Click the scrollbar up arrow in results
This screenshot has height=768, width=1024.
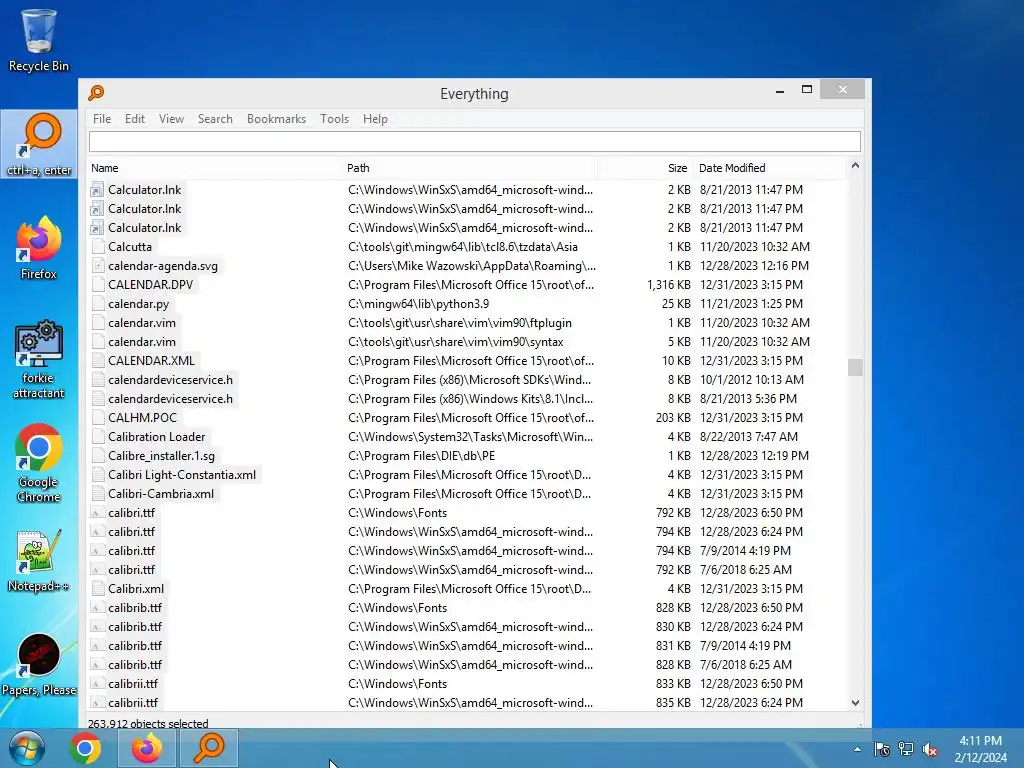(x=856, y=166)
